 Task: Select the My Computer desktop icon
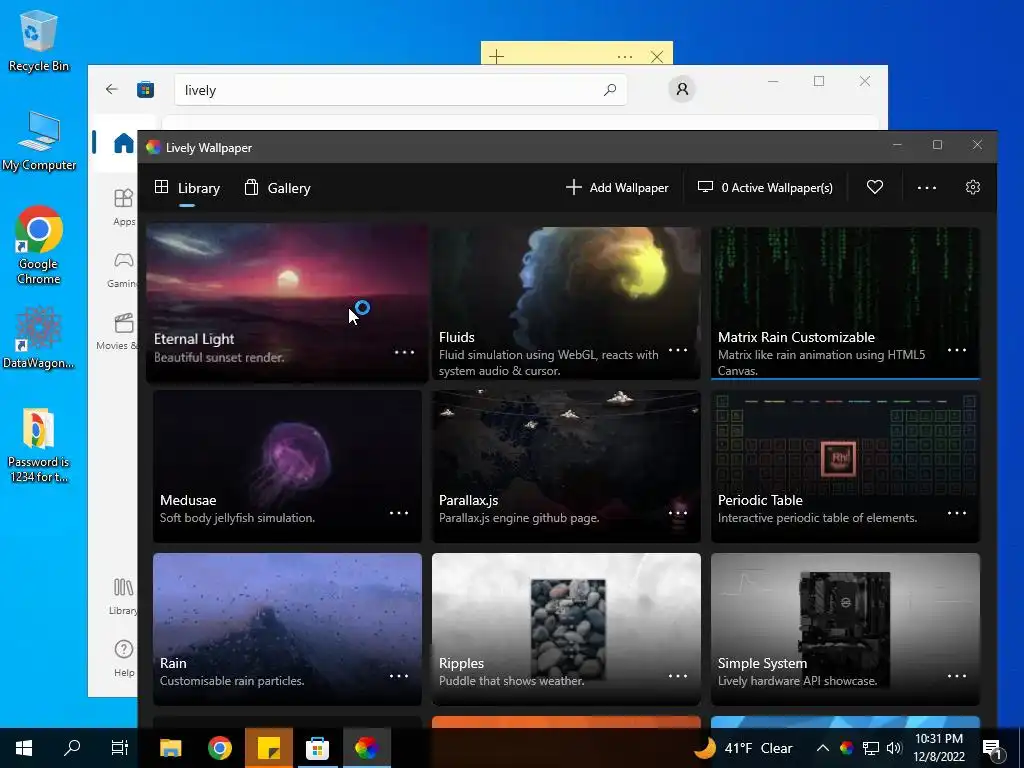(x=39, y=141)
